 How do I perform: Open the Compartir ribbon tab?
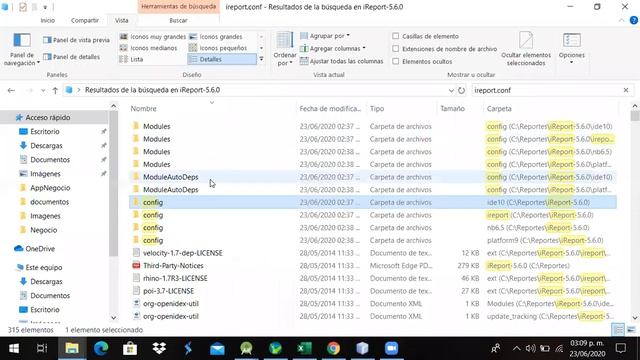point(84,20)
